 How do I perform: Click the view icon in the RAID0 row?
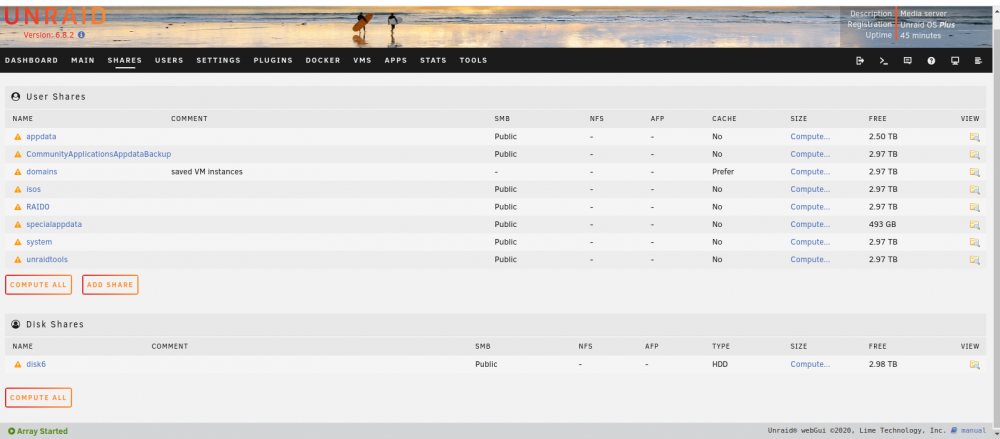click(x=974, y=207)
